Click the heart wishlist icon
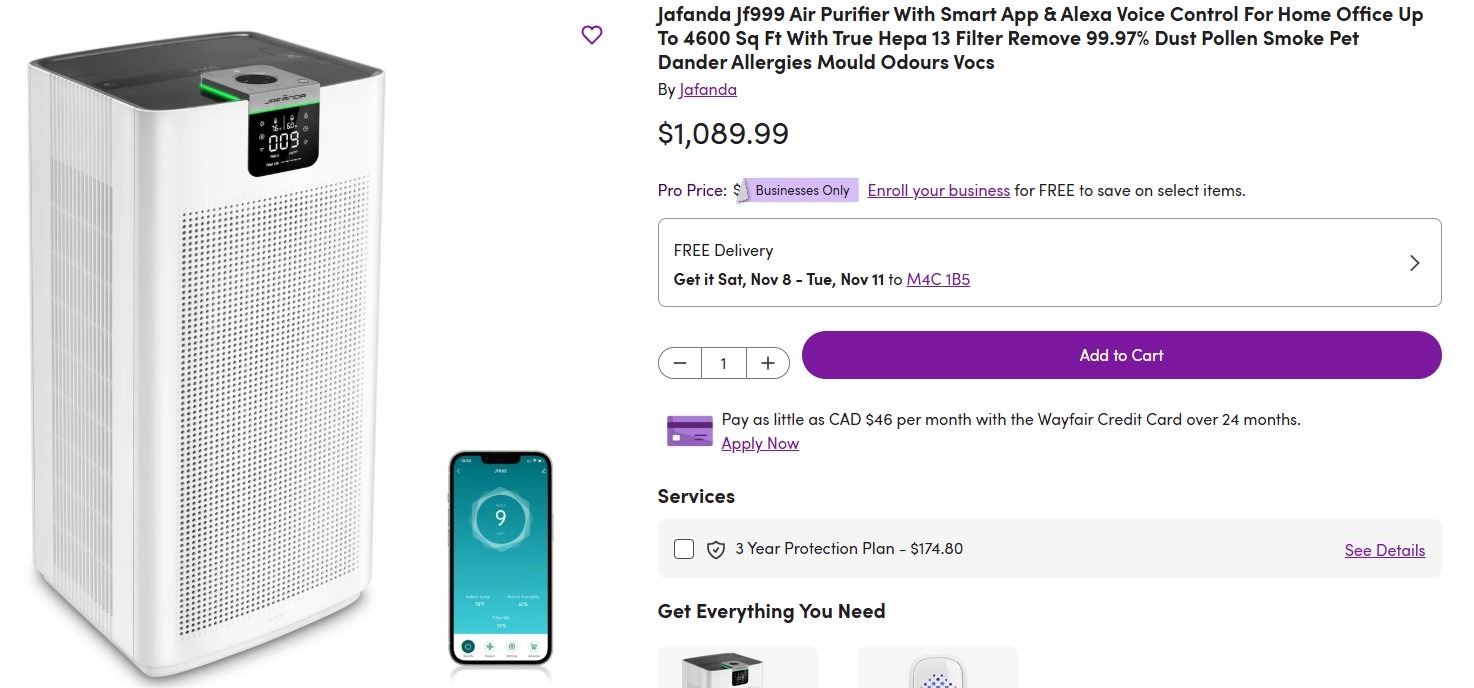Viewport: 1474px width, 688px height. (592, 35)
